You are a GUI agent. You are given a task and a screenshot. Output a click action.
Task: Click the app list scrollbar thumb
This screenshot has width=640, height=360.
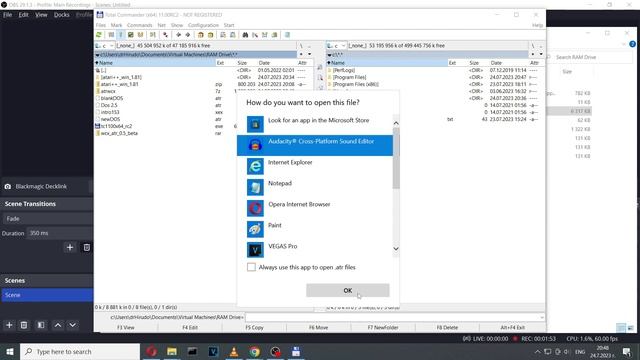pyautogui.click(x=396, y=158)
